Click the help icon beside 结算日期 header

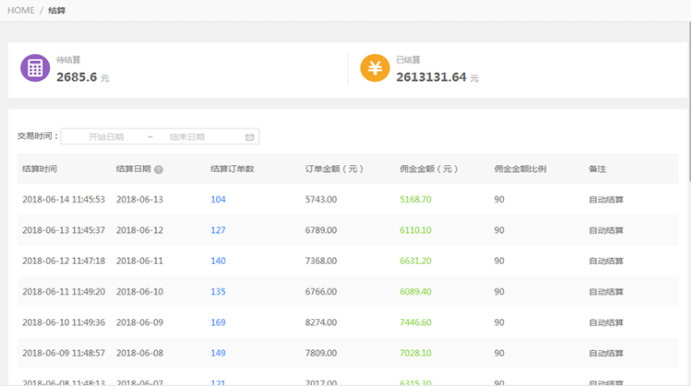(159, 169)
